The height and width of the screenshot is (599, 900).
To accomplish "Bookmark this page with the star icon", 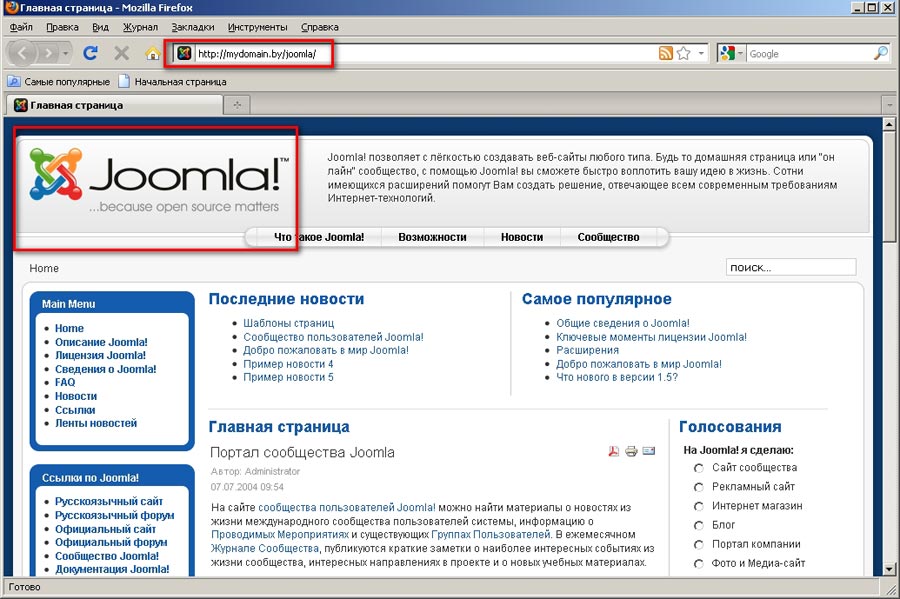I will click(683, 53).
